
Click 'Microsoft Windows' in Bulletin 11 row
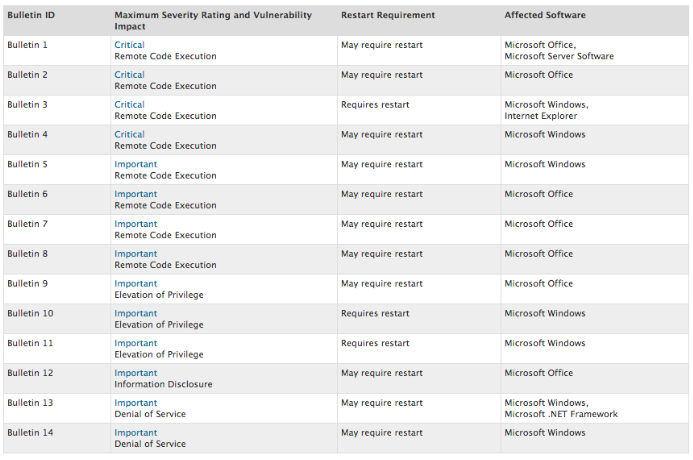click(544, 343)
